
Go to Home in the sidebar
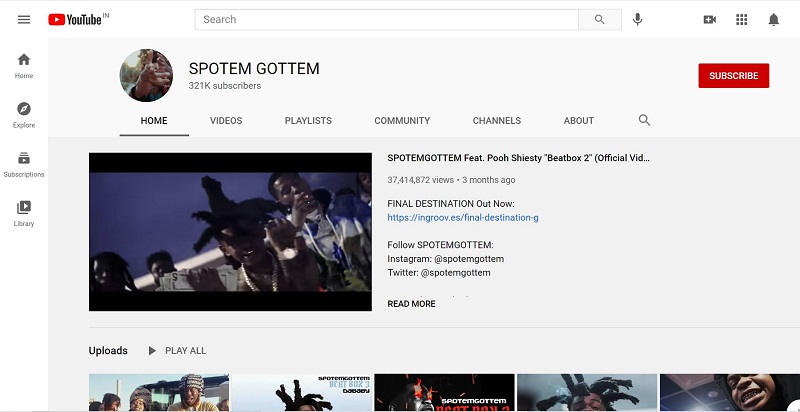point(24,66)
